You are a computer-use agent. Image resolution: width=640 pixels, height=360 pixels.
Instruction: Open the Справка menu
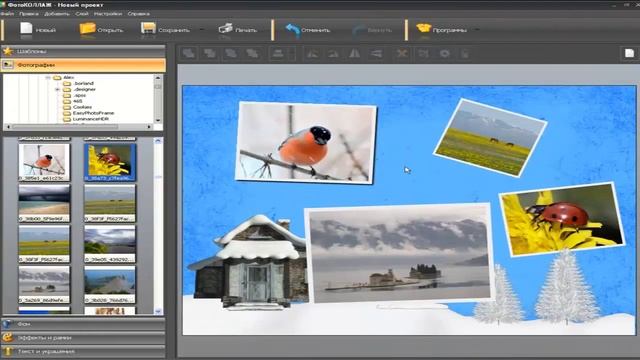click(x=139, y=13)
